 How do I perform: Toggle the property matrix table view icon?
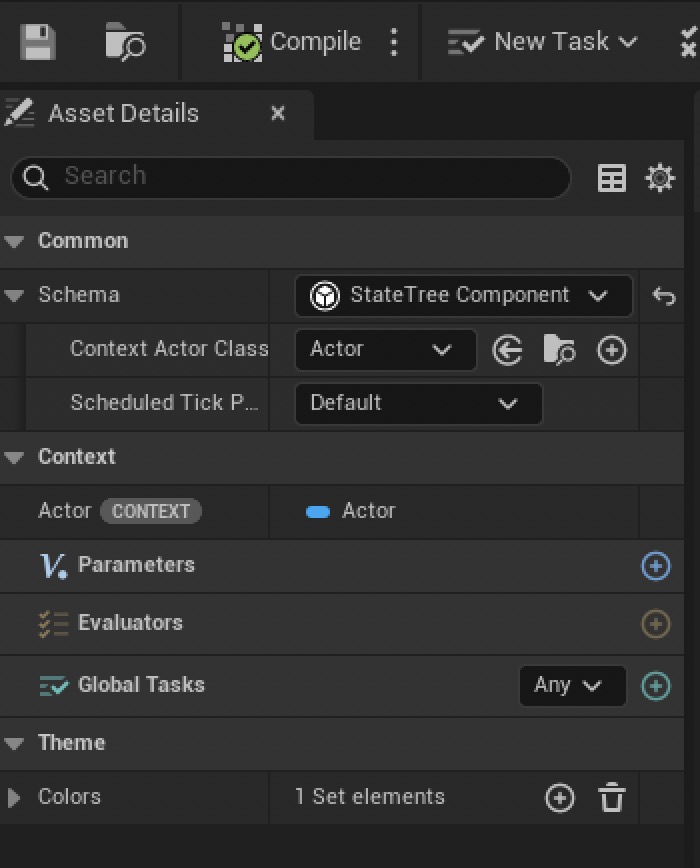(611, 178)
